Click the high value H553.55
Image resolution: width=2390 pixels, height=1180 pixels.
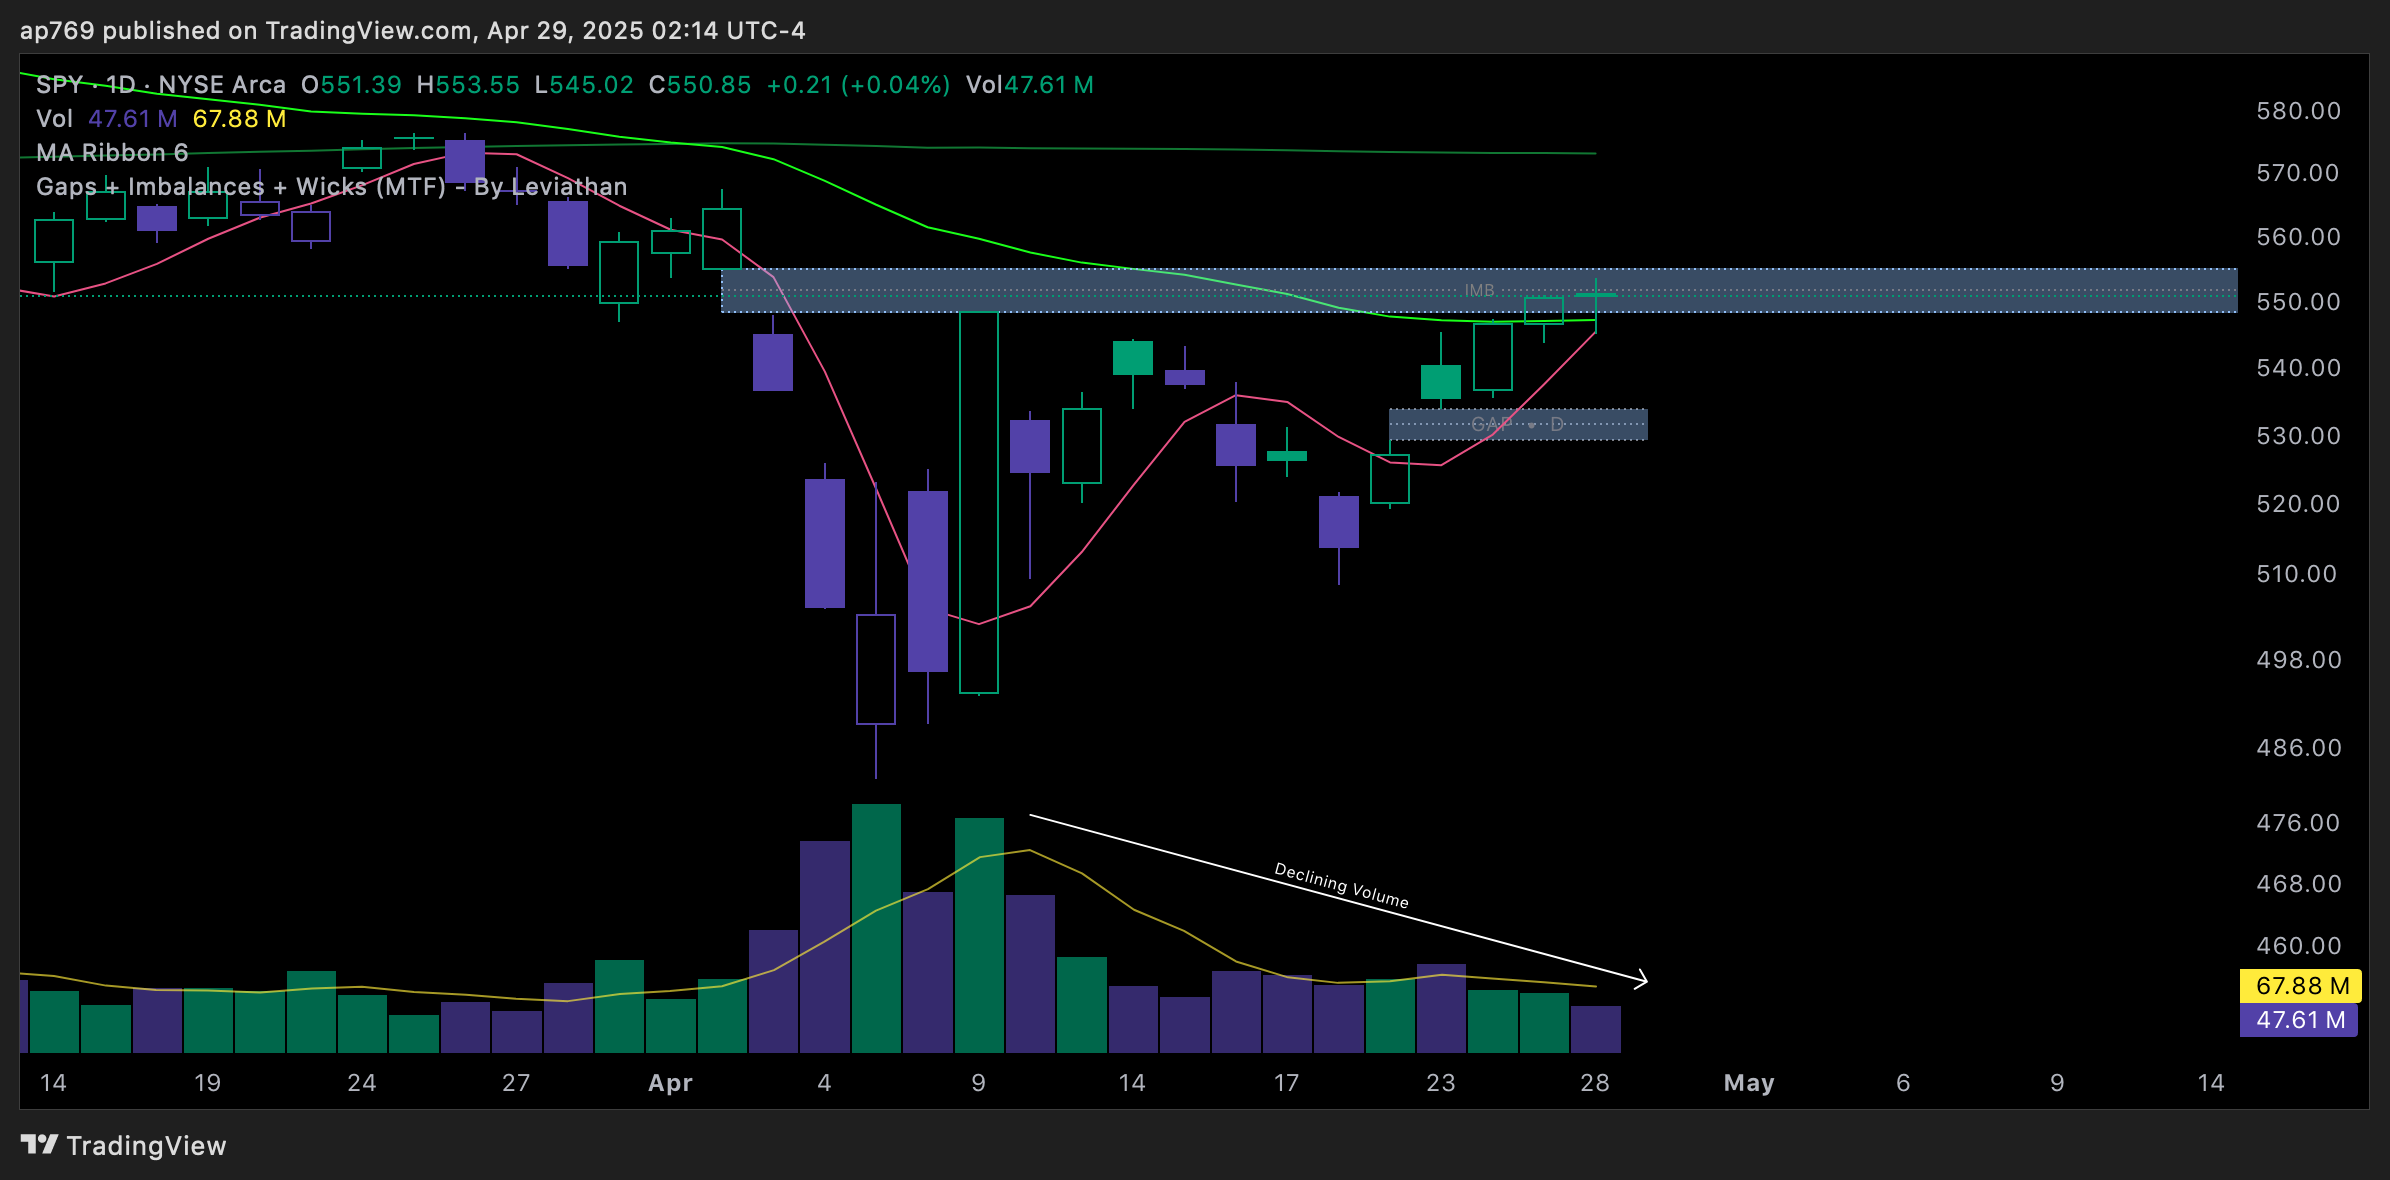click(x=468, y=85)
